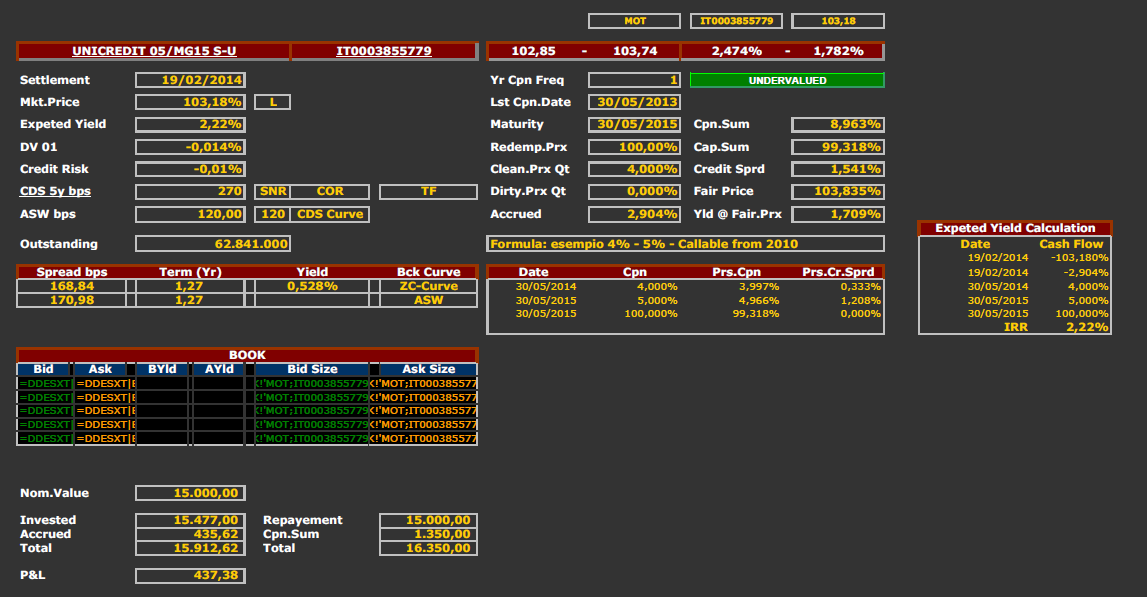This screenshot has height=597, width=1147.
Task: Select the Lst Cpn.Date field 30/05/2013
Action: tap(634, 102)
